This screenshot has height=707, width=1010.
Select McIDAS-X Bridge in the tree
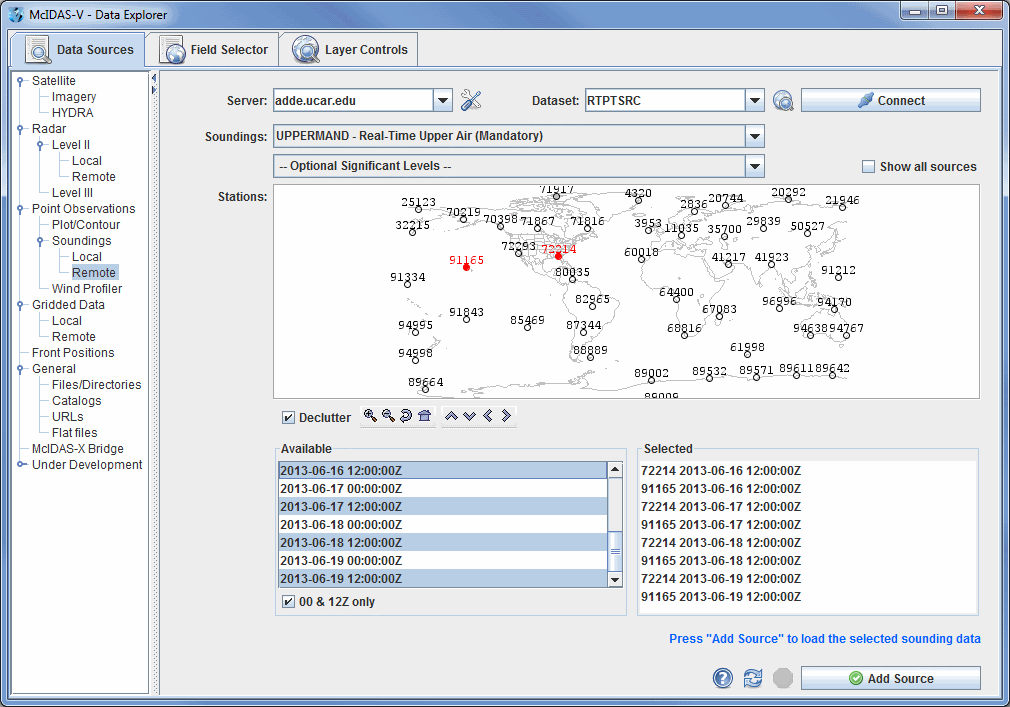(x=77, y=449)
